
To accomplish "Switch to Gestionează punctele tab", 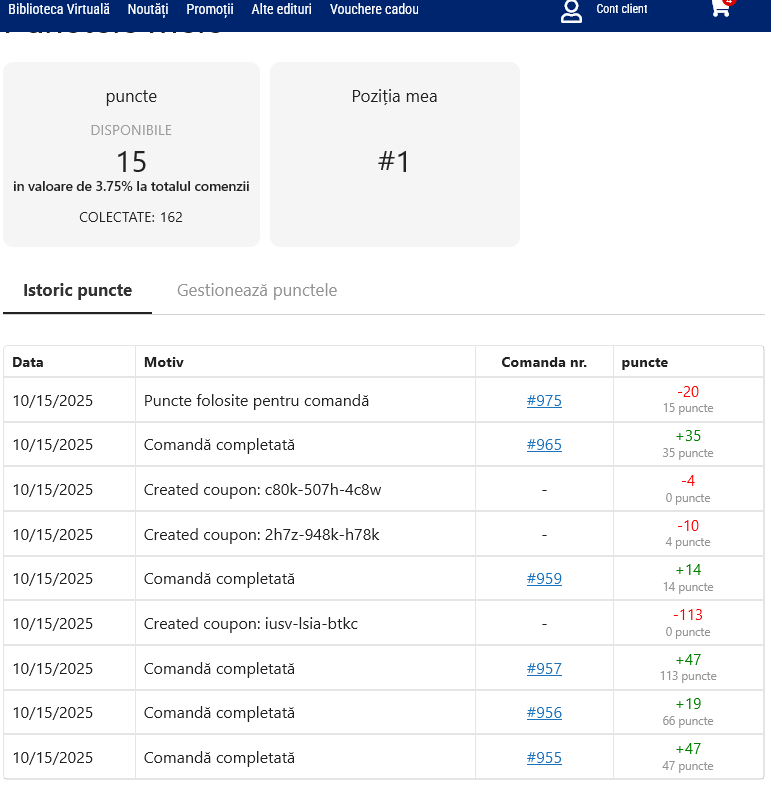I will pyautogui.click(x=257, y=291).
